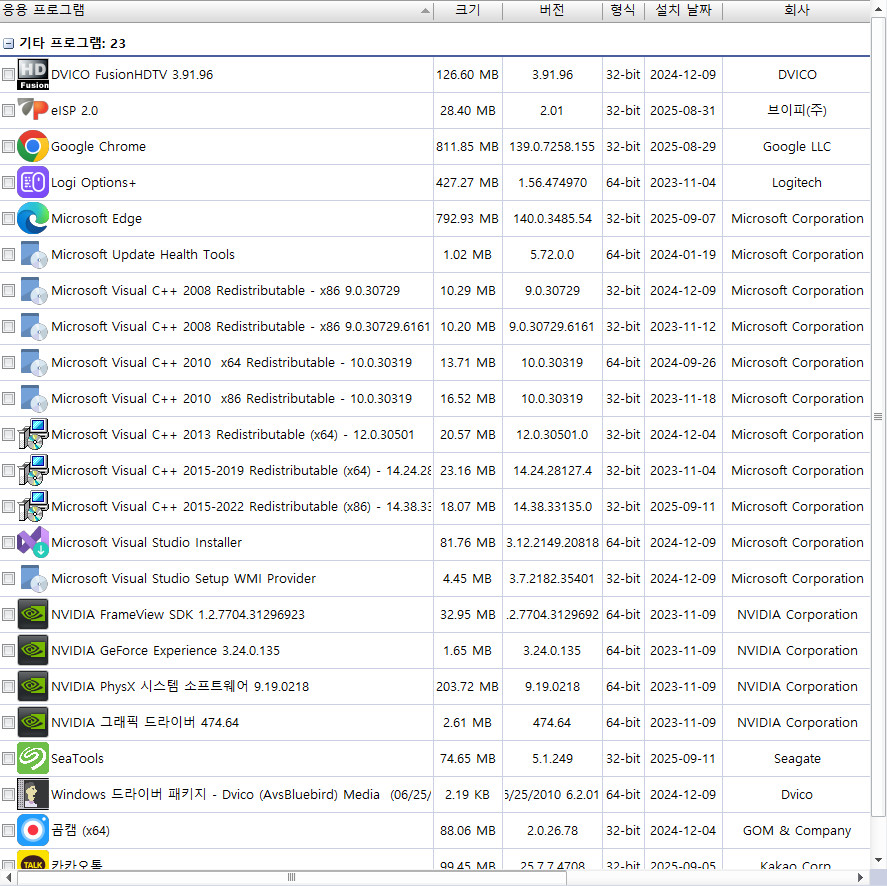Click the NVIDIA GeForce Experience icon
The image size is (887, 886).
(33, 651)
